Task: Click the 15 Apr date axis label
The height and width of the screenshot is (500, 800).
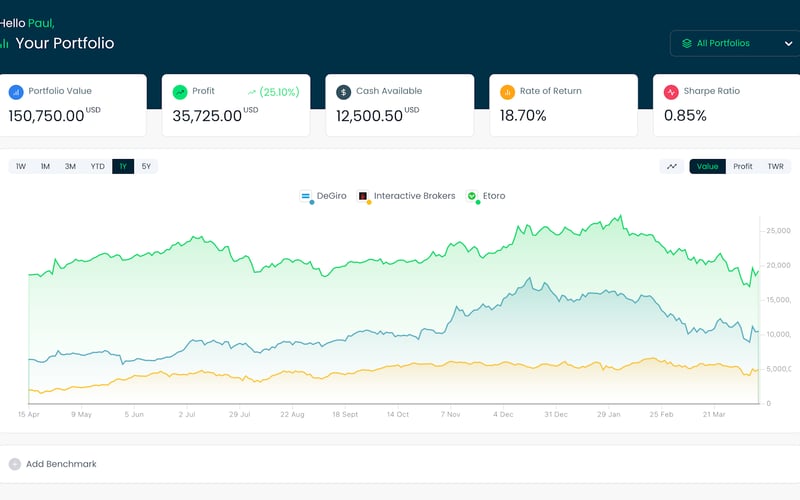Action: (x=29, y=414)
